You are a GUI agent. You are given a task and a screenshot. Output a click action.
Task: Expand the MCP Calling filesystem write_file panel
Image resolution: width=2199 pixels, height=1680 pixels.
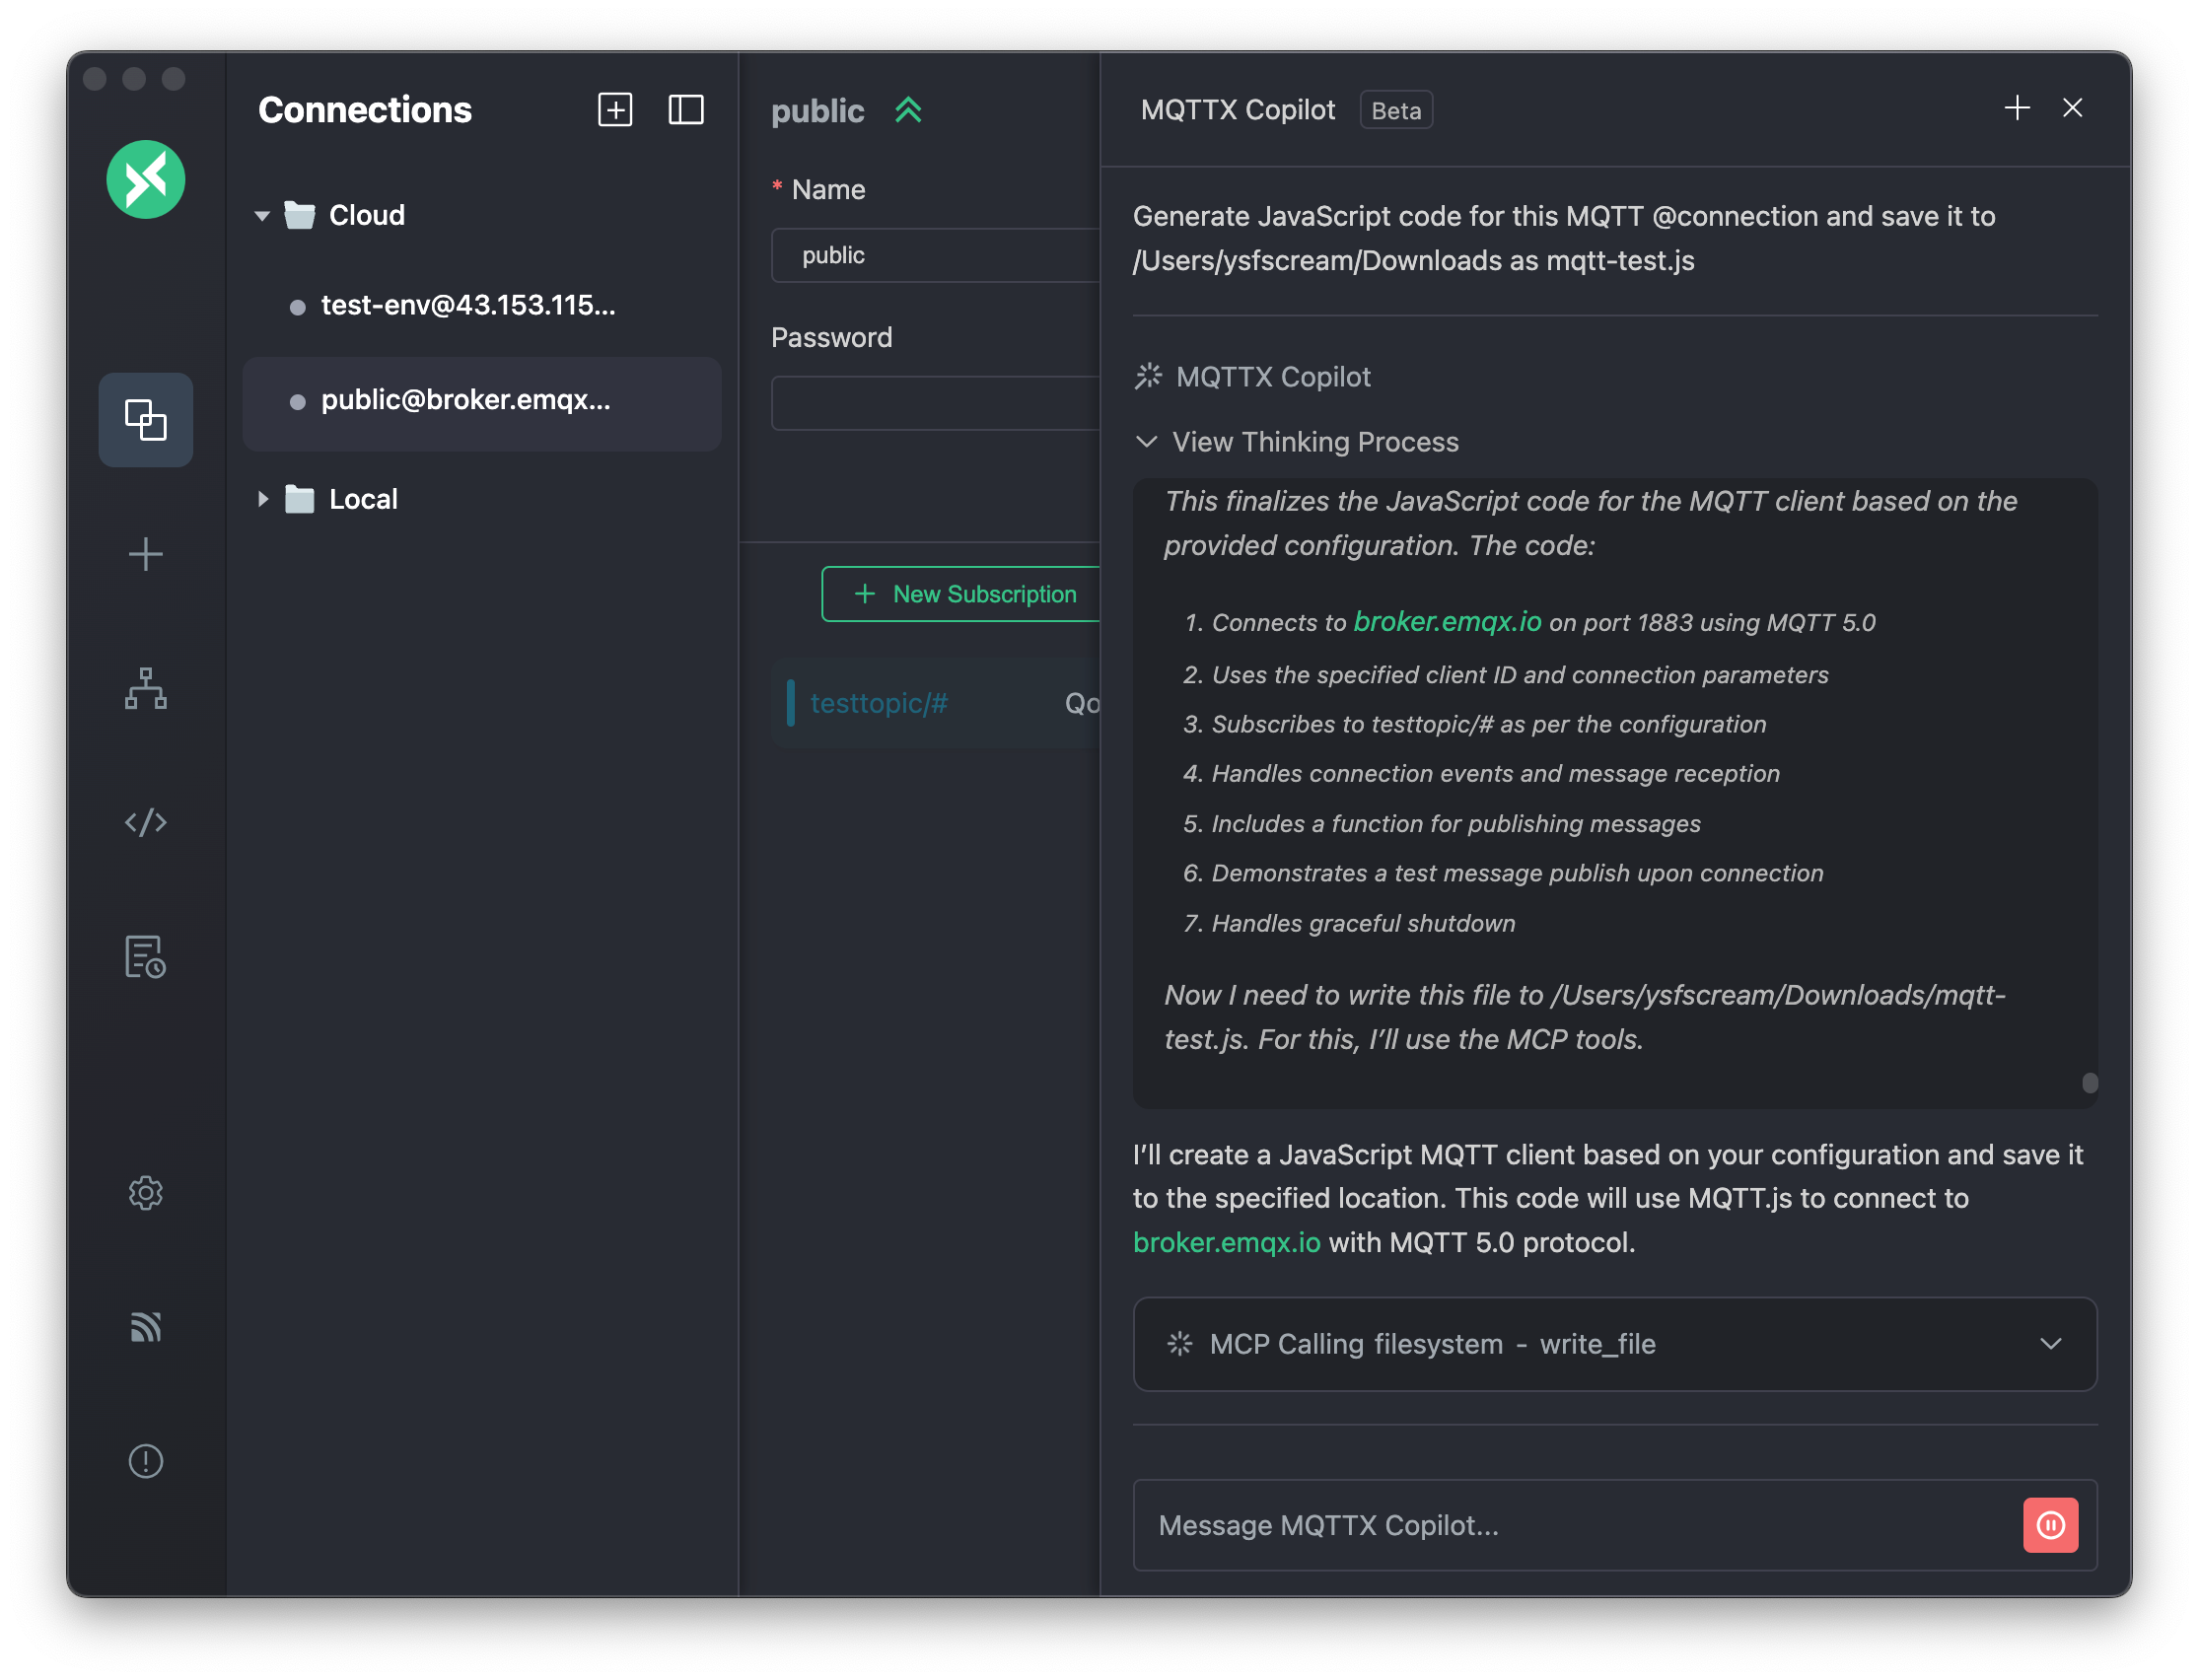2050,1343
